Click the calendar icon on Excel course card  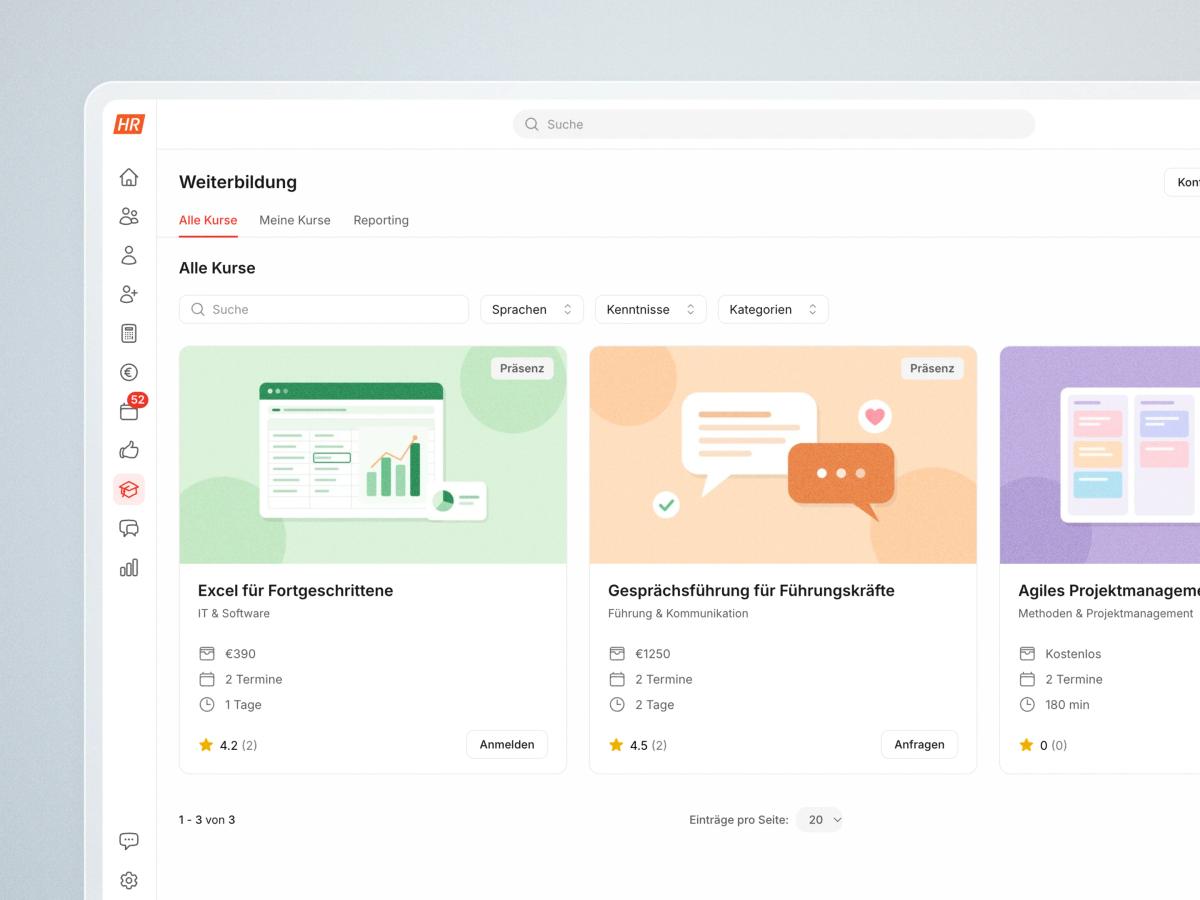click(207, 679)
